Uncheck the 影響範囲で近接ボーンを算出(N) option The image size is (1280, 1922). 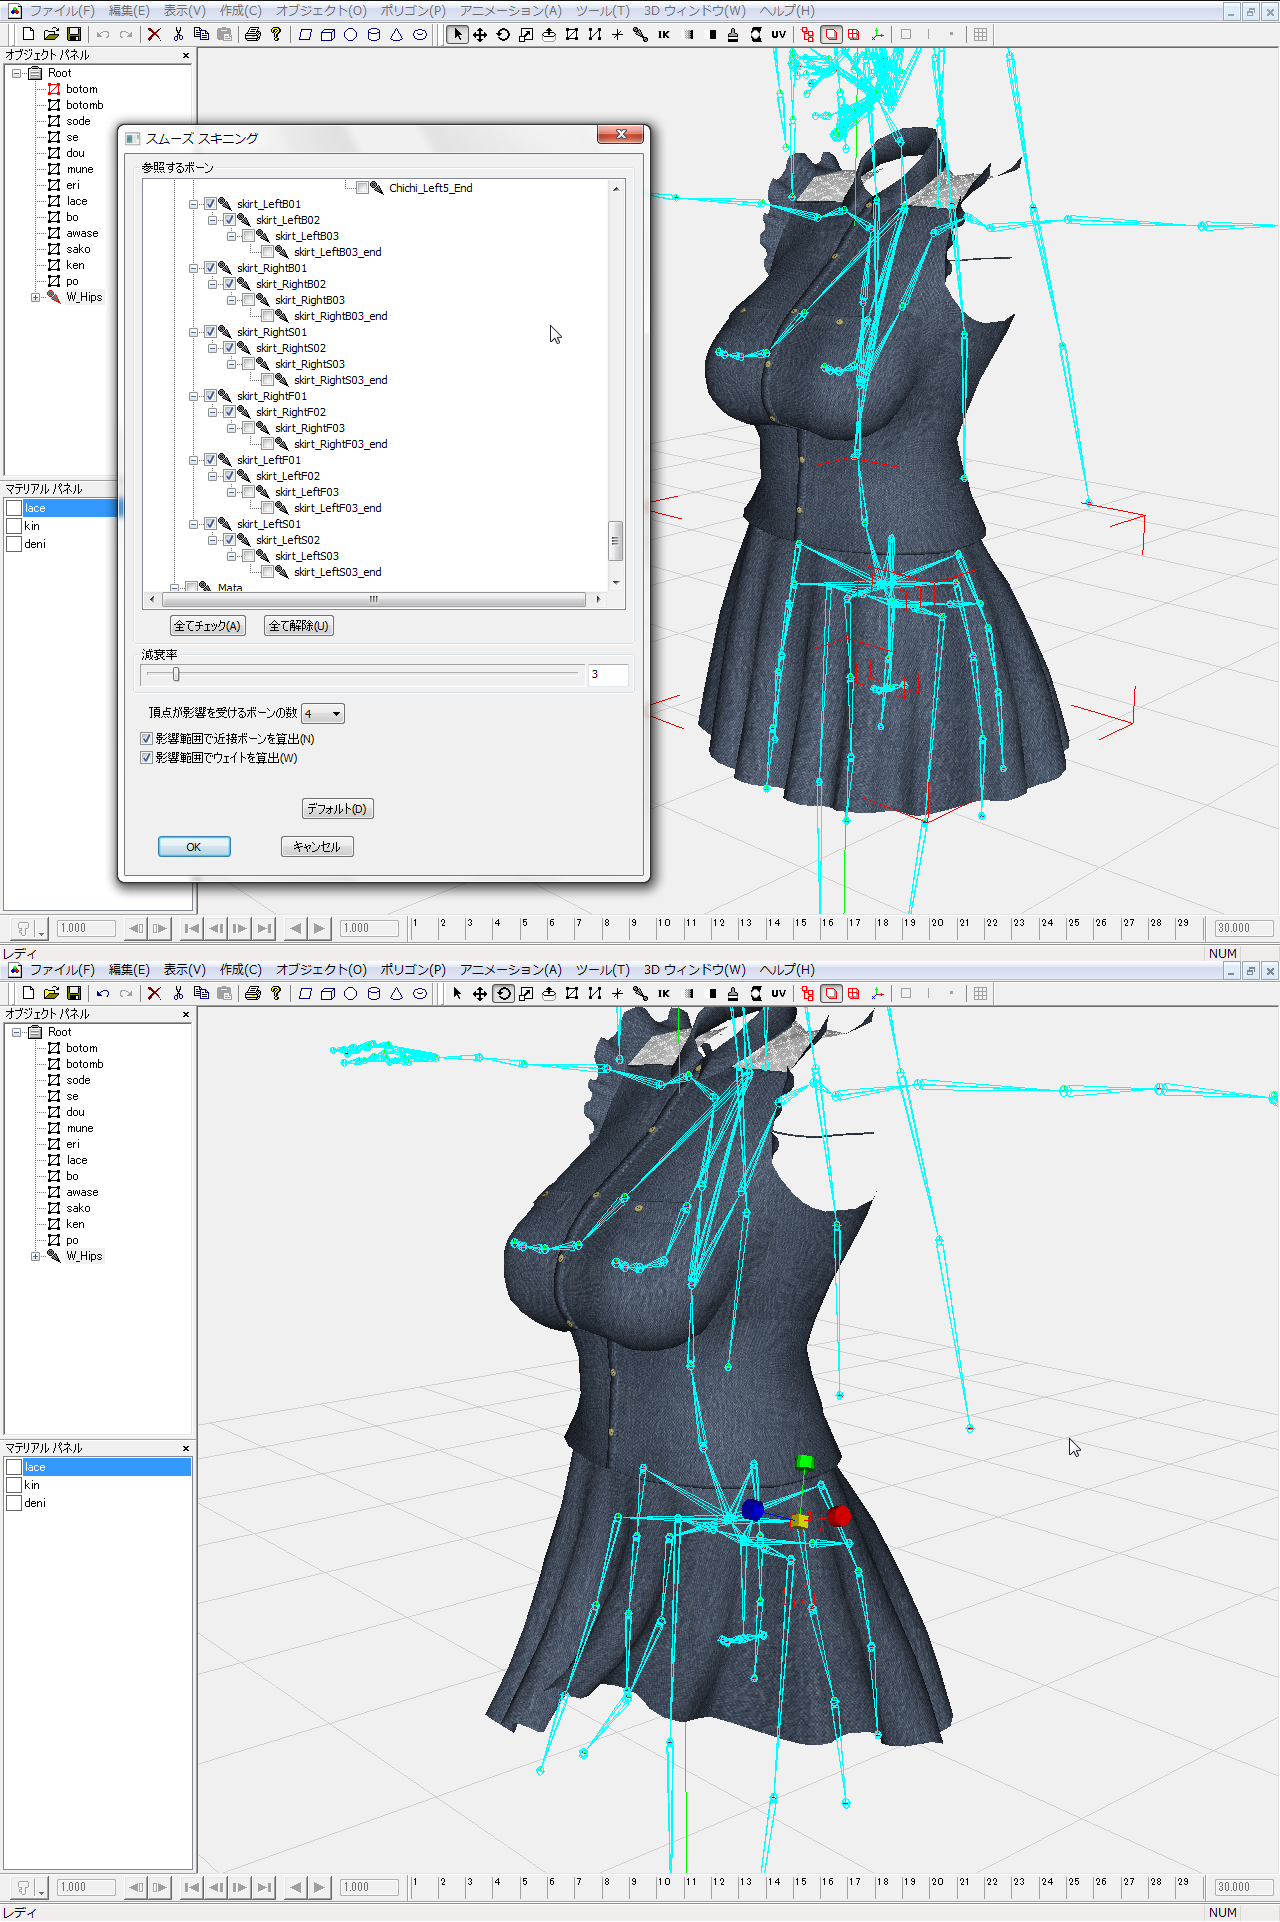tap(147, 739)
